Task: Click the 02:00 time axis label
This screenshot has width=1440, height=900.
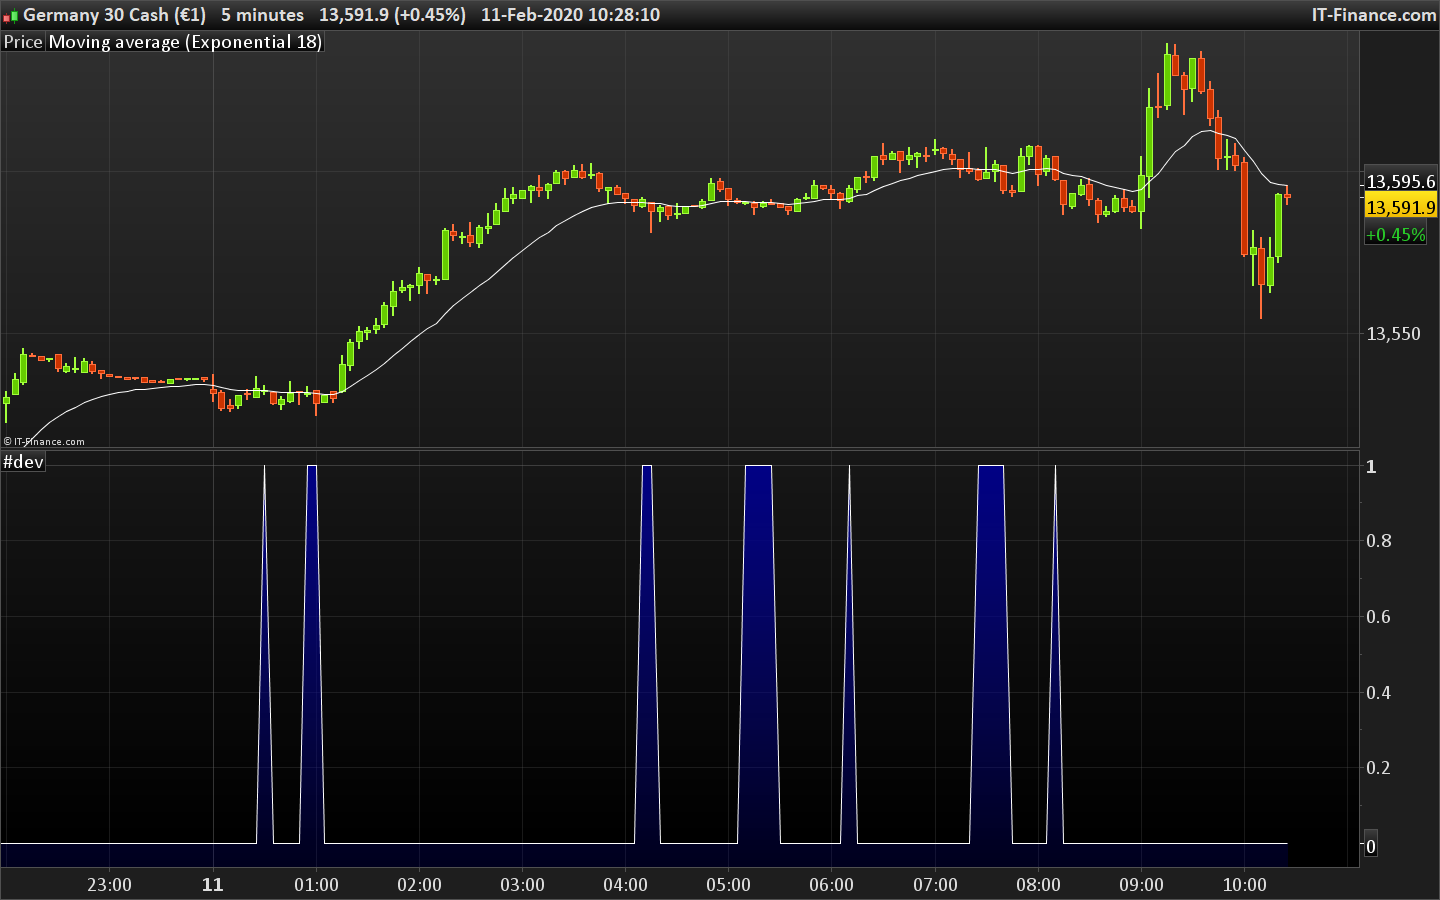Action: pos(419,885)
